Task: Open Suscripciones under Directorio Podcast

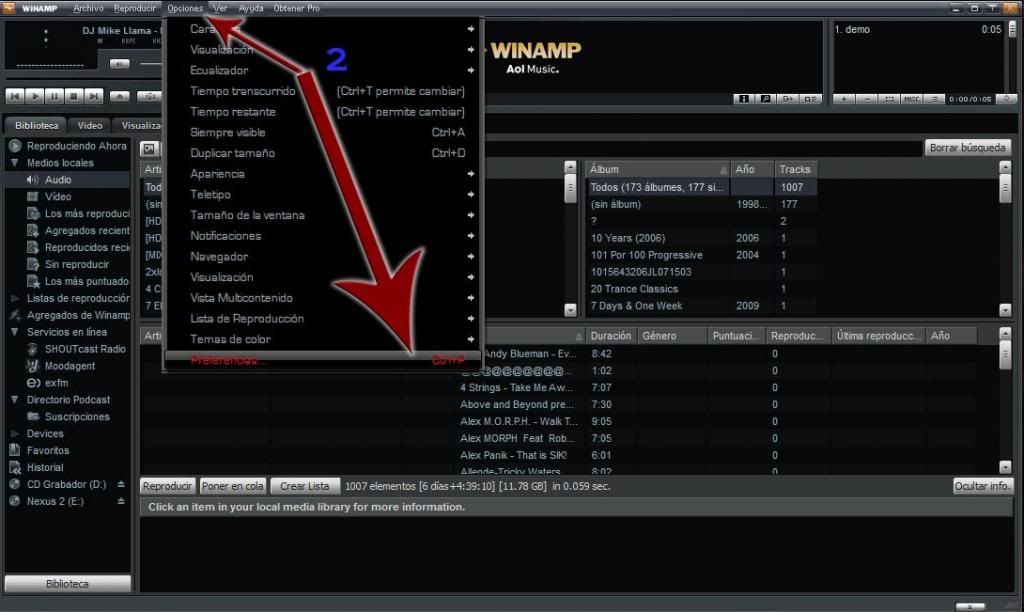Action: [69, 417]
